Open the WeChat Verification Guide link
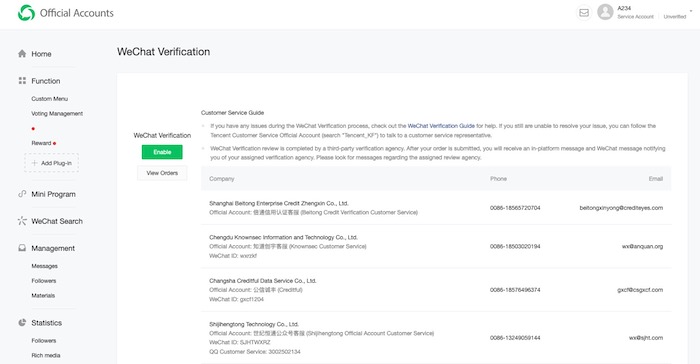700x364 pixels. pyautogui.click(x=441, y=126)
